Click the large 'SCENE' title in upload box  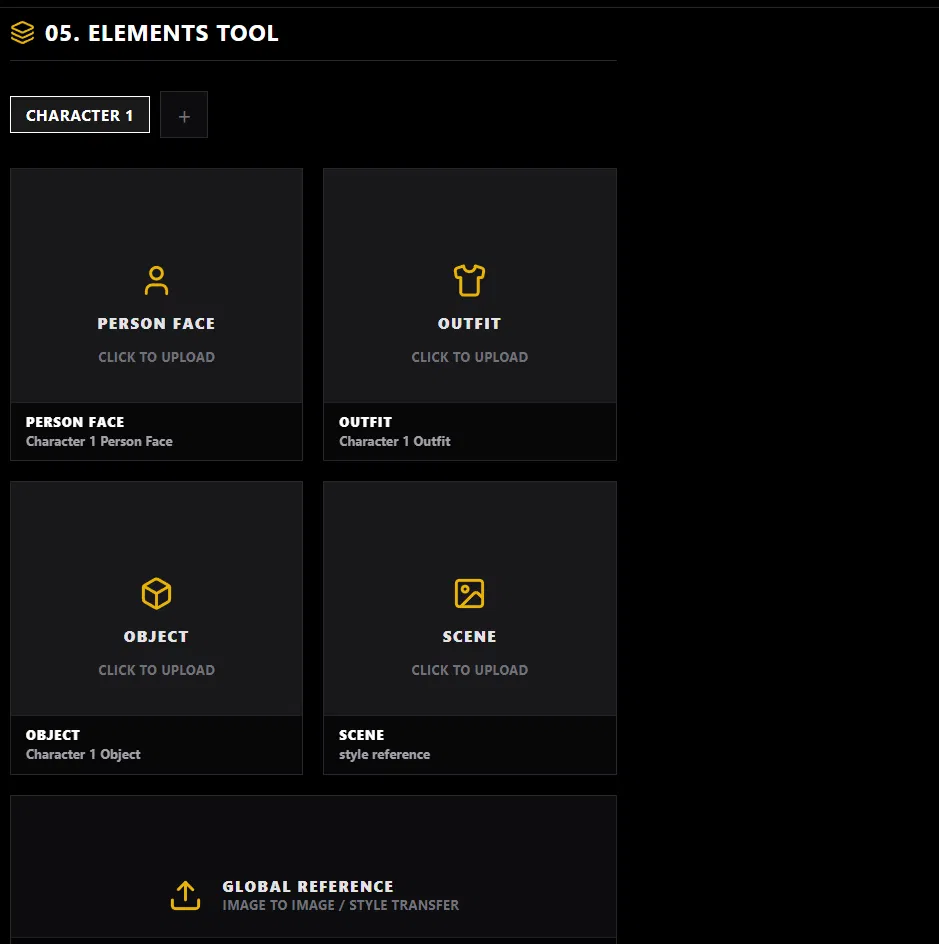tap(469, 636)
